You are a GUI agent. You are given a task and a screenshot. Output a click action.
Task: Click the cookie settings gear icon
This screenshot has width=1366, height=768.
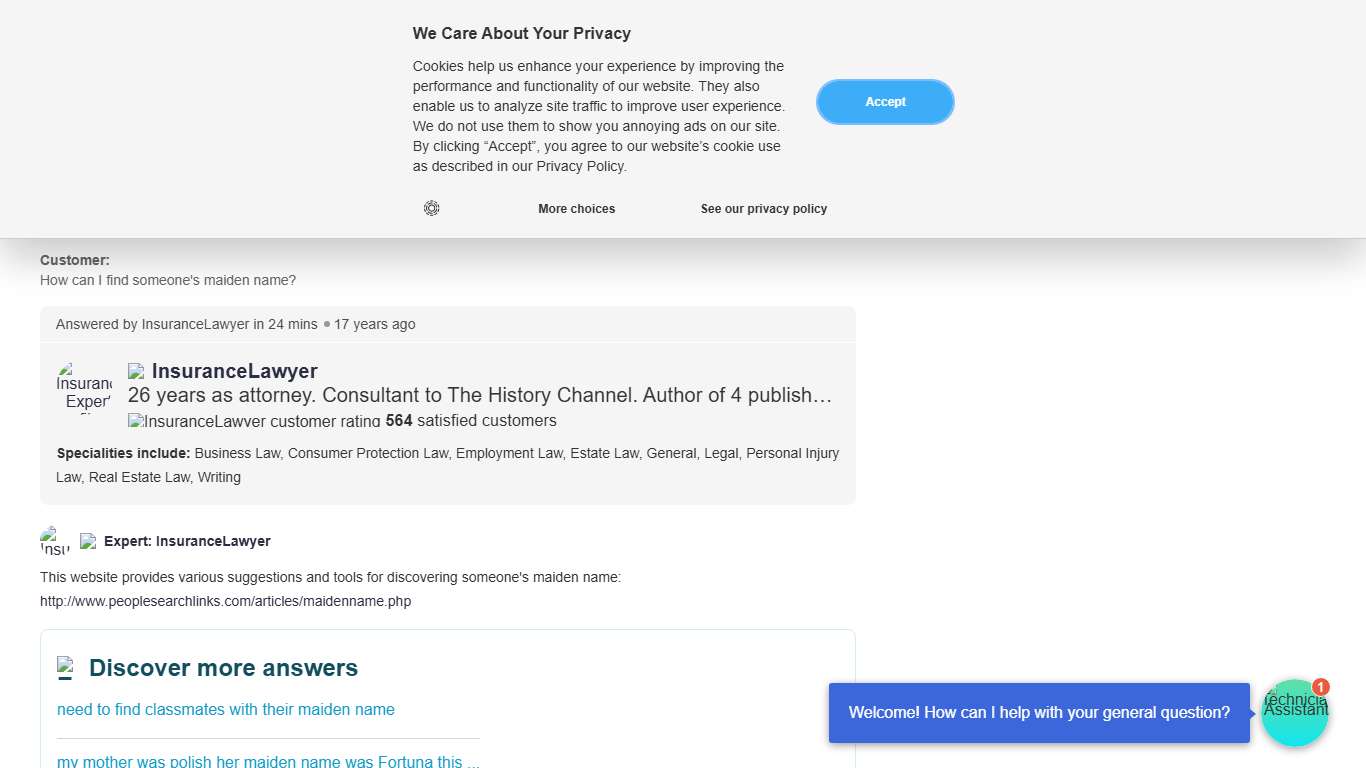point(431,208)
